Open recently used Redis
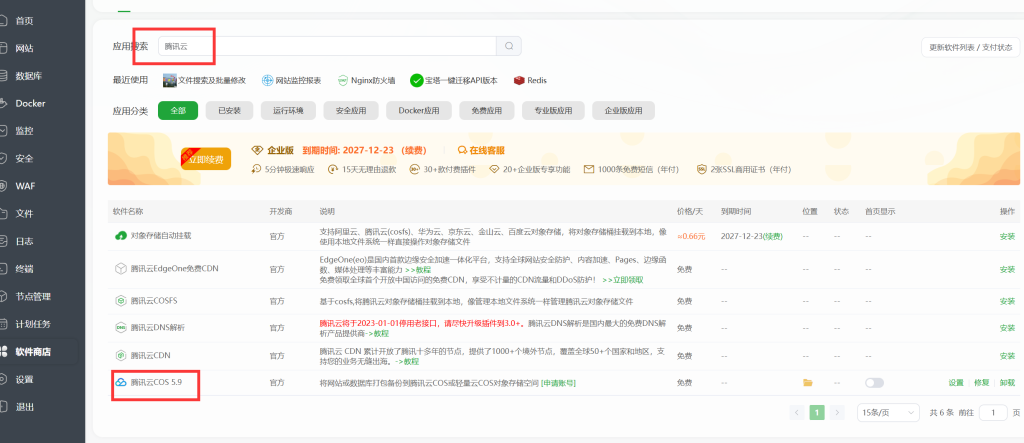Image resolution: width=1024 pixels, height=443 pixels. coord(530,80)
